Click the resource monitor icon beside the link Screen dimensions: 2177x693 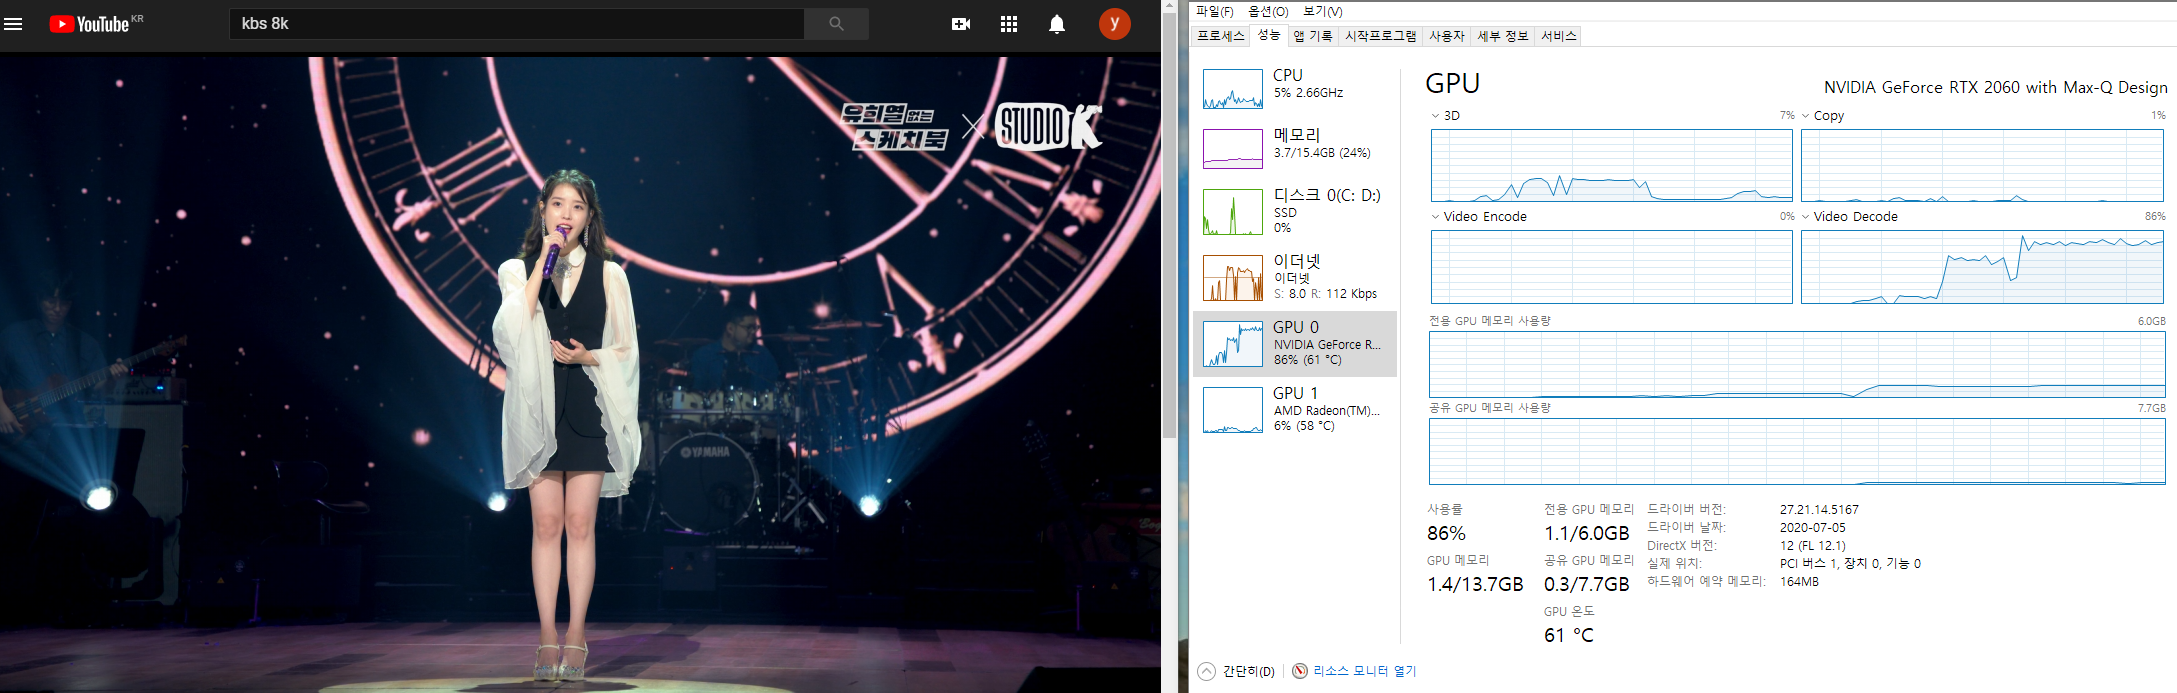tap(1299, 671)
